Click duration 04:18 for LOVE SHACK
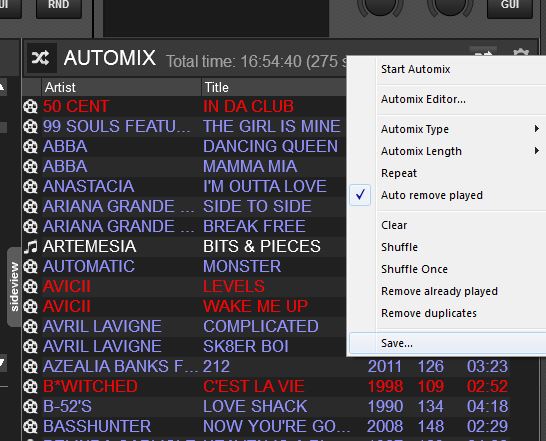Image resolution: width=546 pixels, height=441 pixels. pyautogui.click(x=488, y=407)
